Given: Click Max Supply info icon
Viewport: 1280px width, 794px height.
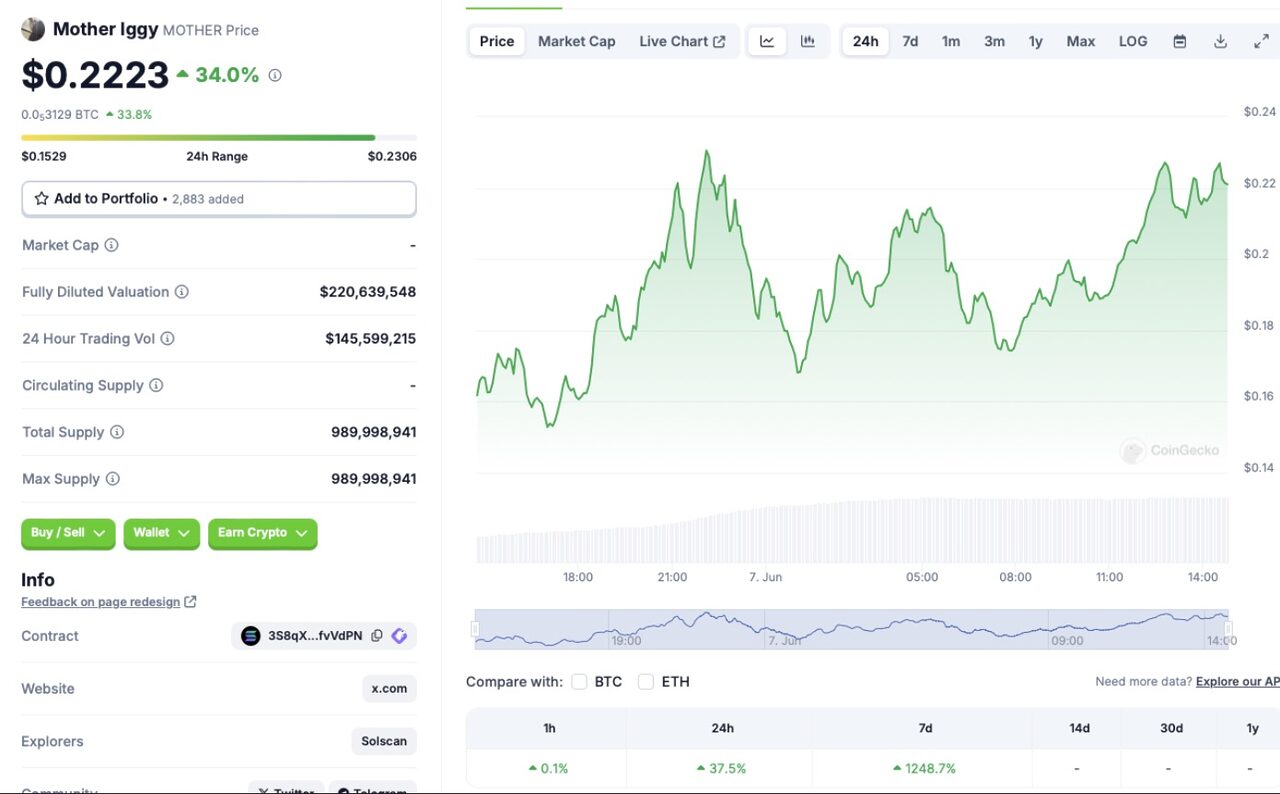Looking at the screenshot, I should (x=113, y=479).
